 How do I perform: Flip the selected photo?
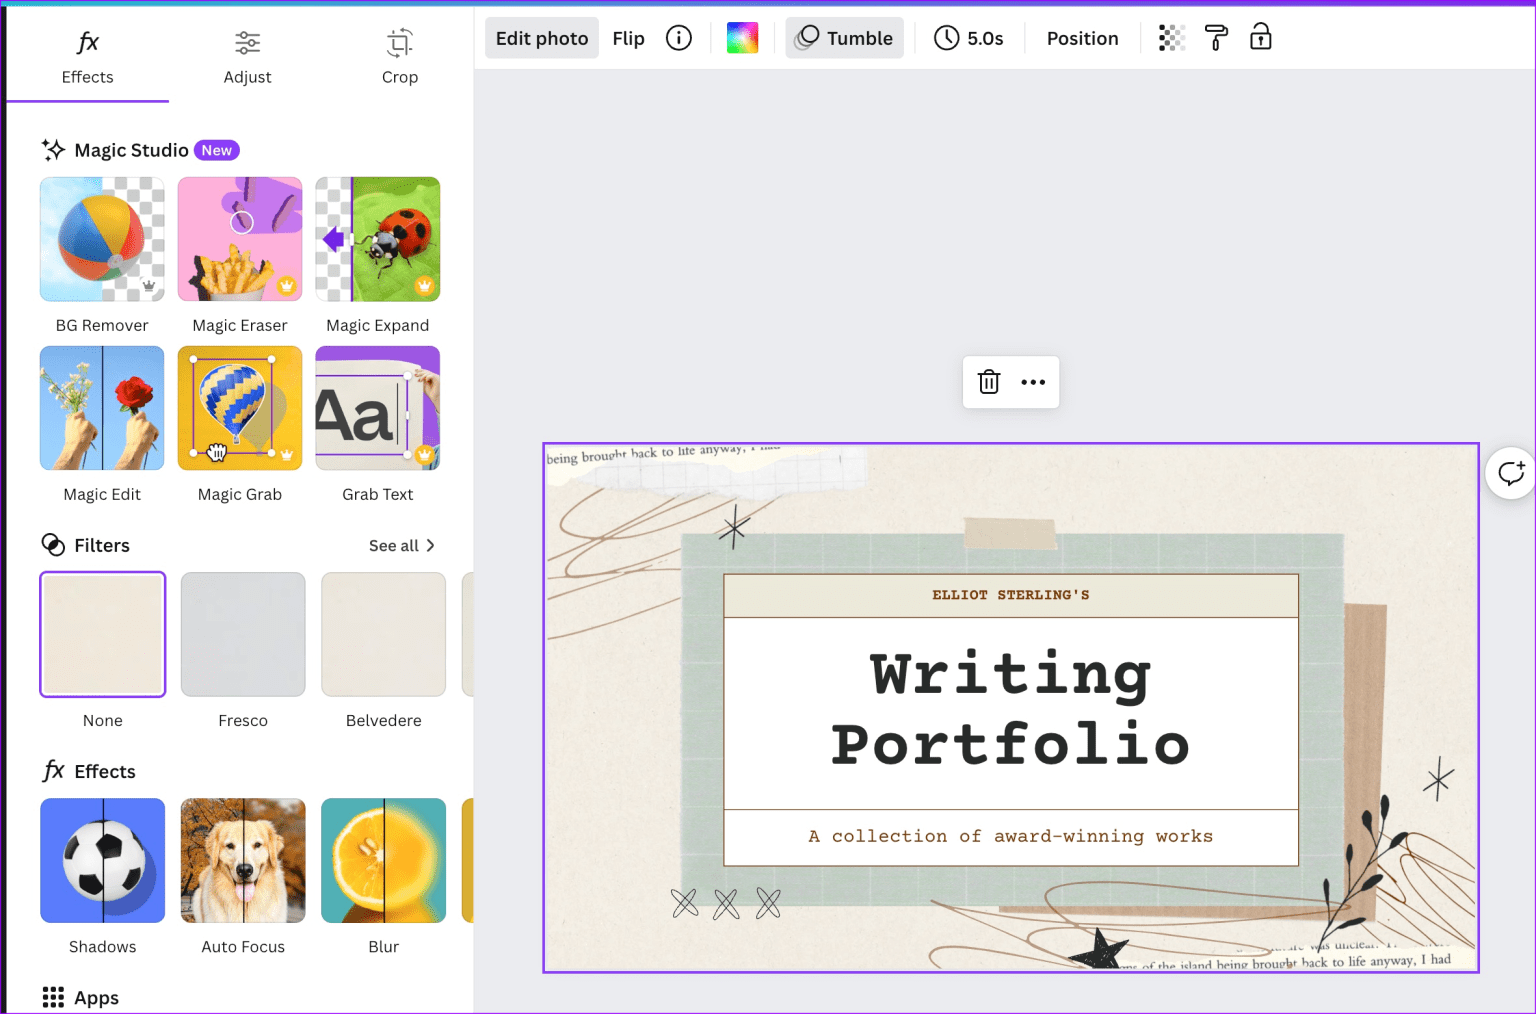(x=628, y=37)
